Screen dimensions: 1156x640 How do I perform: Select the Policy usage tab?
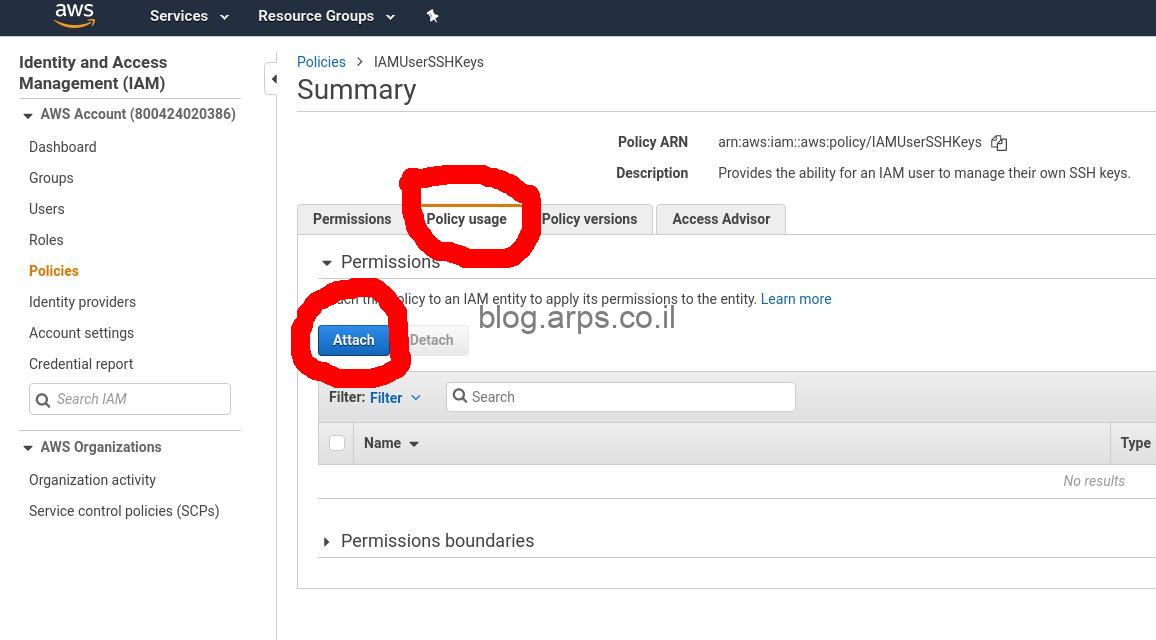point(466,219)
